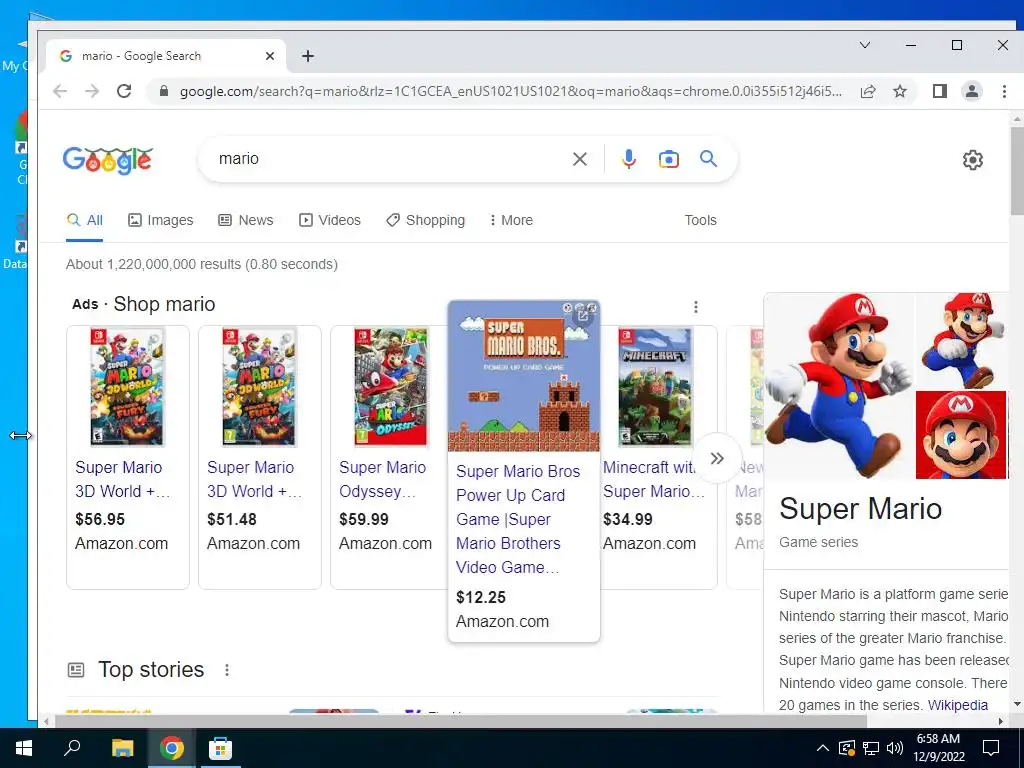Open Windows taskbar search
Viewport: 1024px width, 768px height.
72,748
